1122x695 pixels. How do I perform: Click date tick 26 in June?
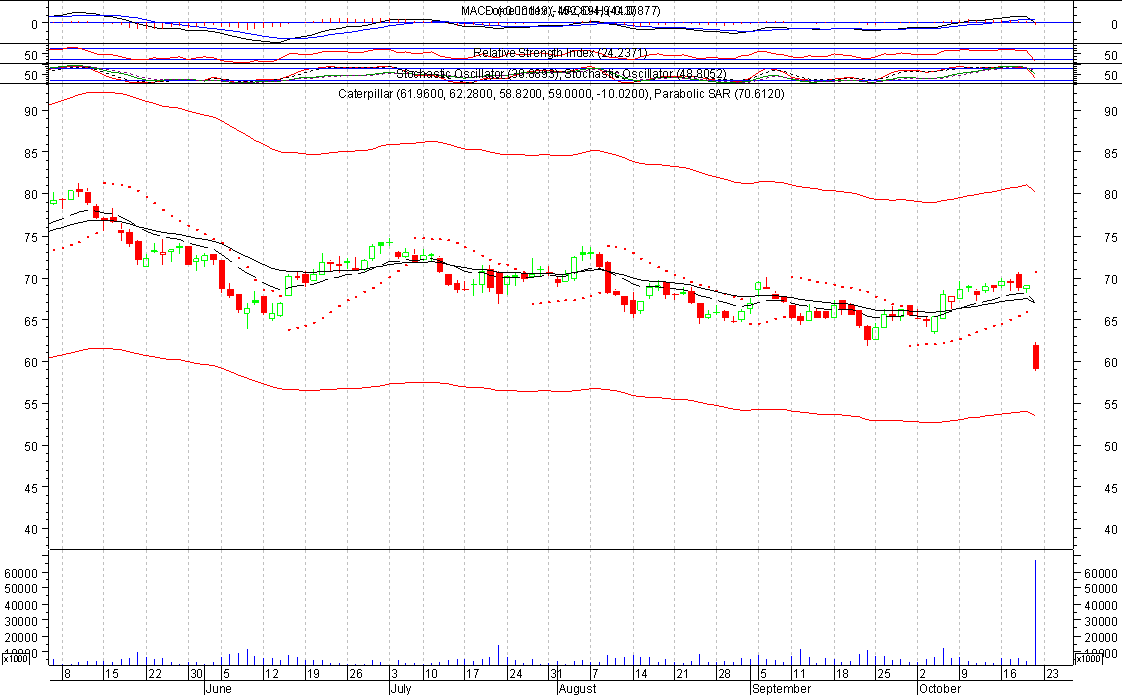[x=356, y=674]
